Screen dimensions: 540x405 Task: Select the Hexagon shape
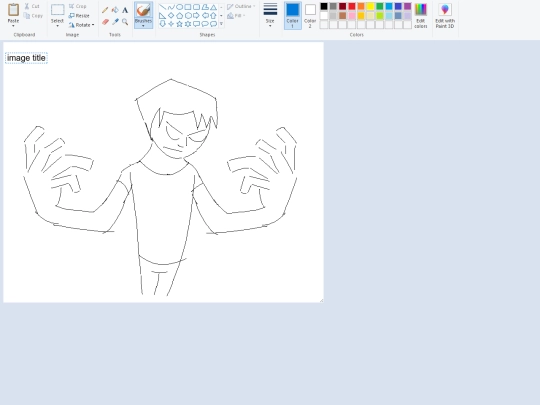[188, 15]
